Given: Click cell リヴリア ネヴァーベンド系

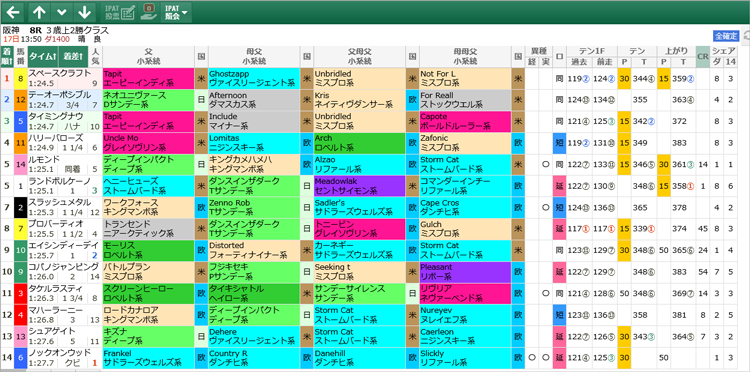Looking at the screenshot, I should (x=465, y=294).
